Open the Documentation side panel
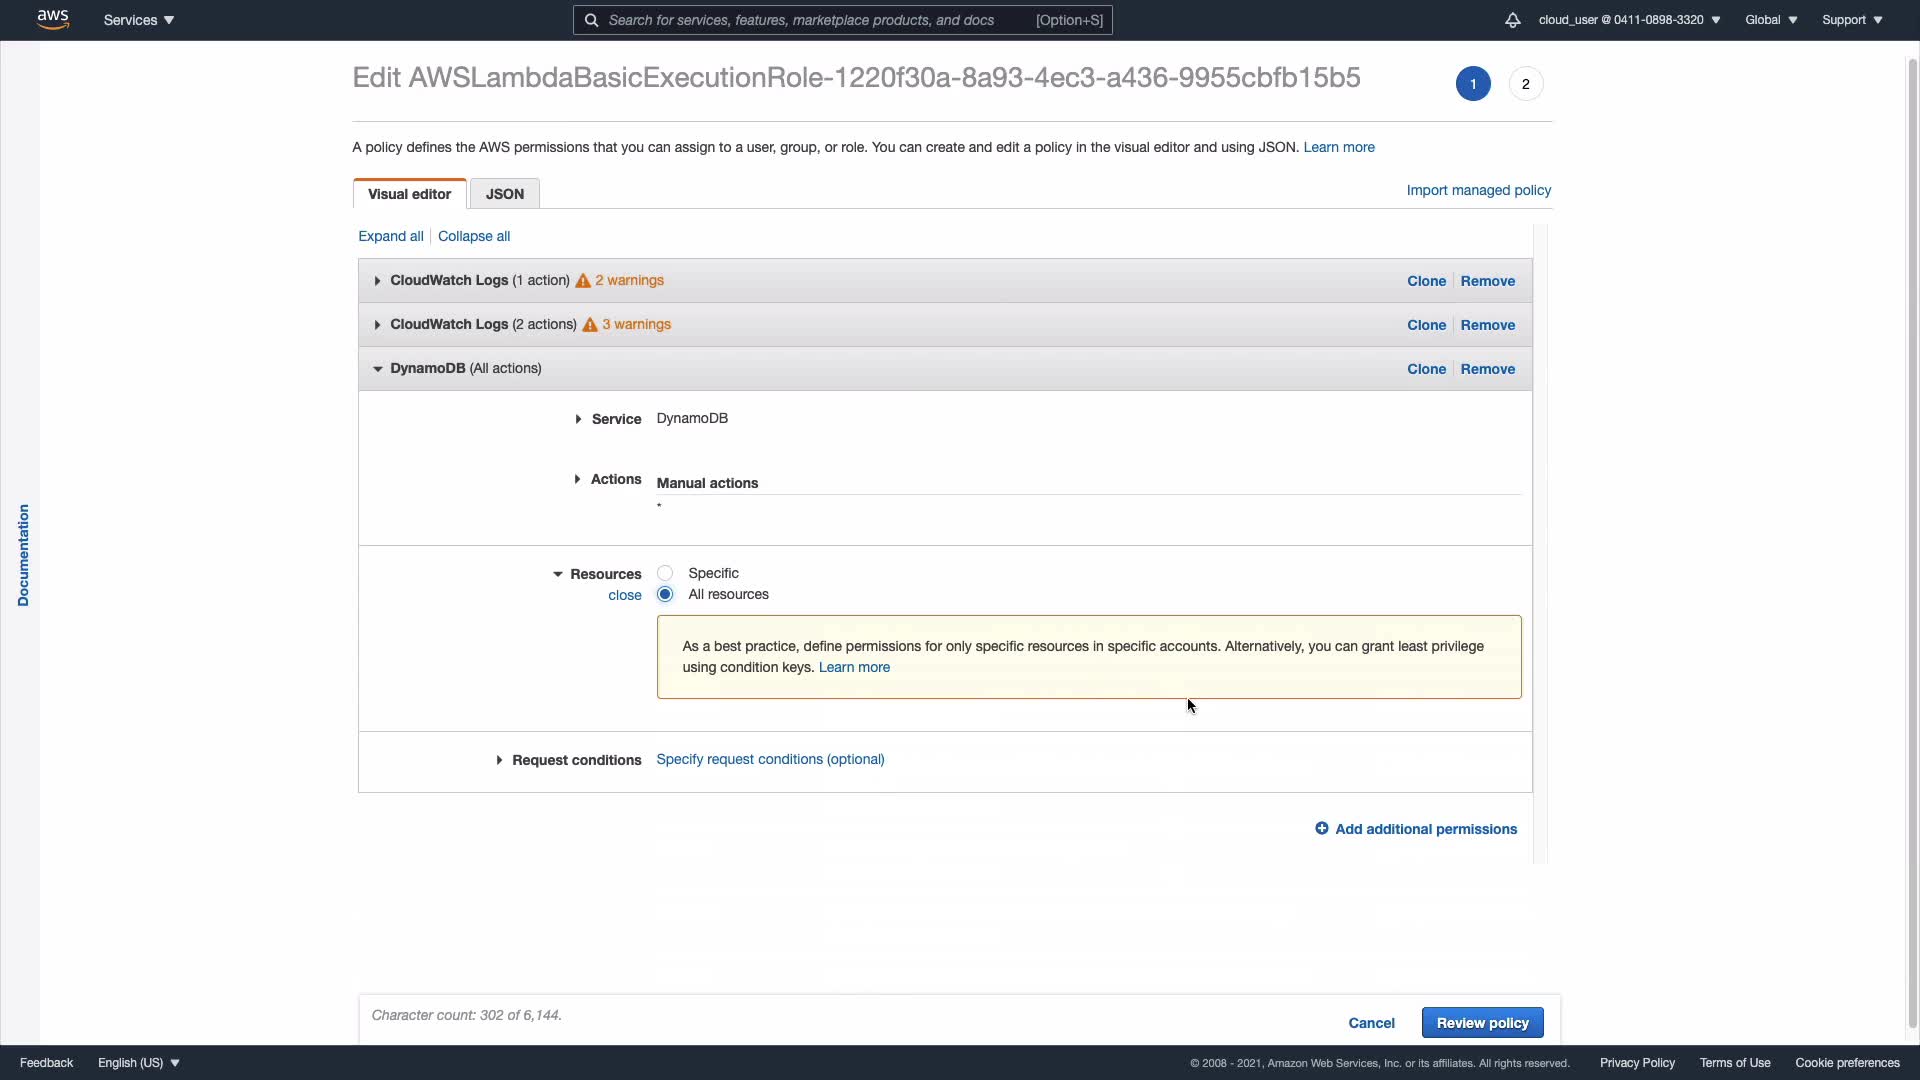1920x1080 pixels. (x=23, y=555)
